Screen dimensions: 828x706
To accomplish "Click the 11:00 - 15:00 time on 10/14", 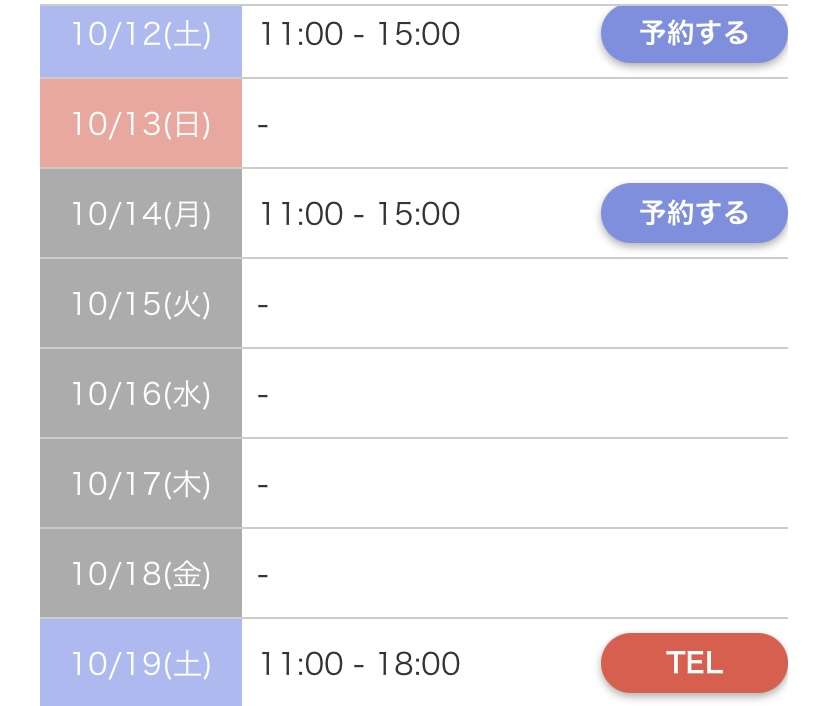I will (x=360, y=213).
